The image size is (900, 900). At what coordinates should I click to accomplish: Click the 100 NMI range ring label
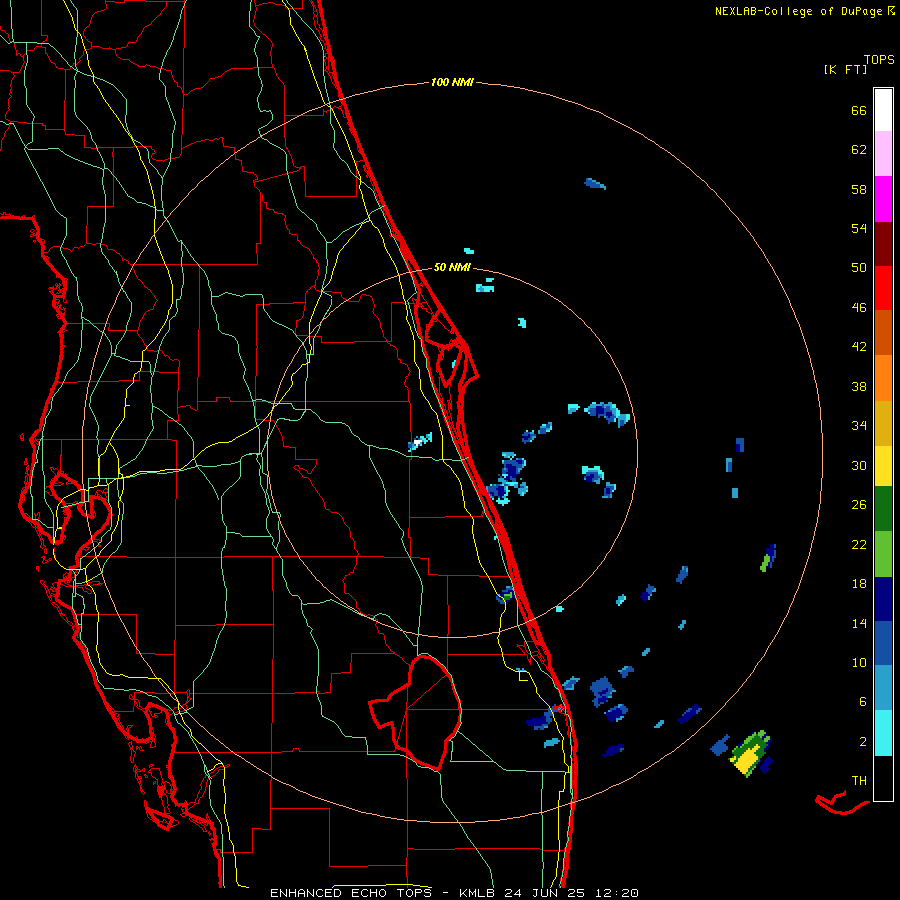tap(452, 82)
